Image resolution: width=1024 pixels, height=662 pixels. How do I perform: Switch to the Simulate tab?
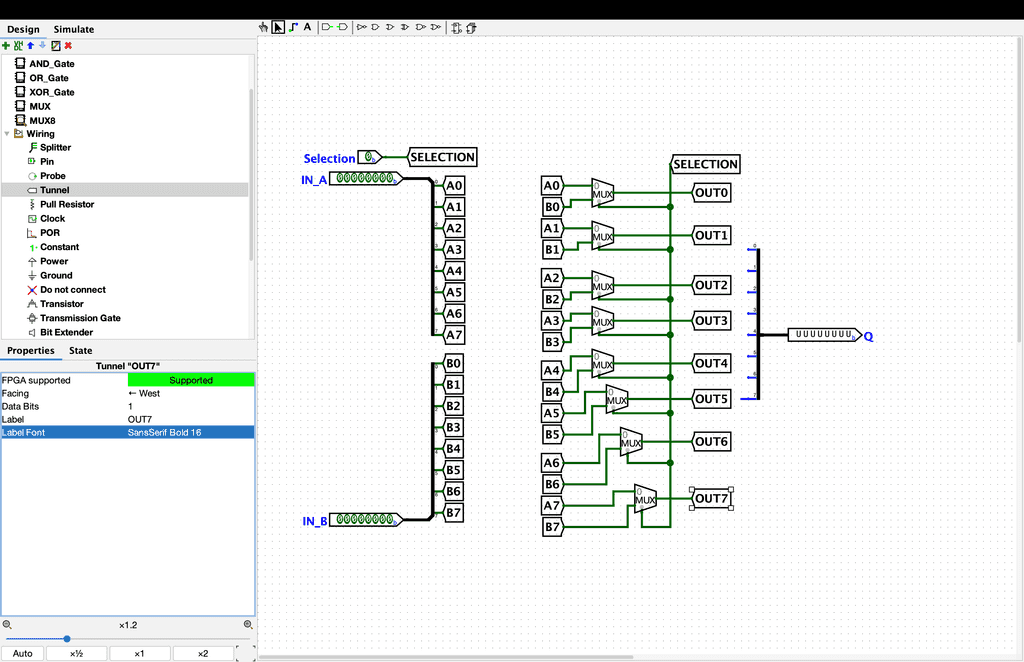(x=74, y=29)
